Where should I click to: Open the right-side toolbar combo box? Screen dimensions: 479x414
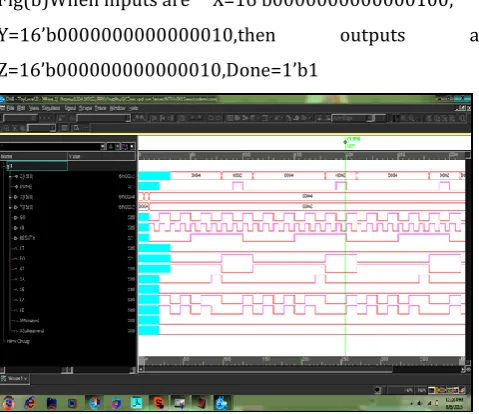(354, 118)
